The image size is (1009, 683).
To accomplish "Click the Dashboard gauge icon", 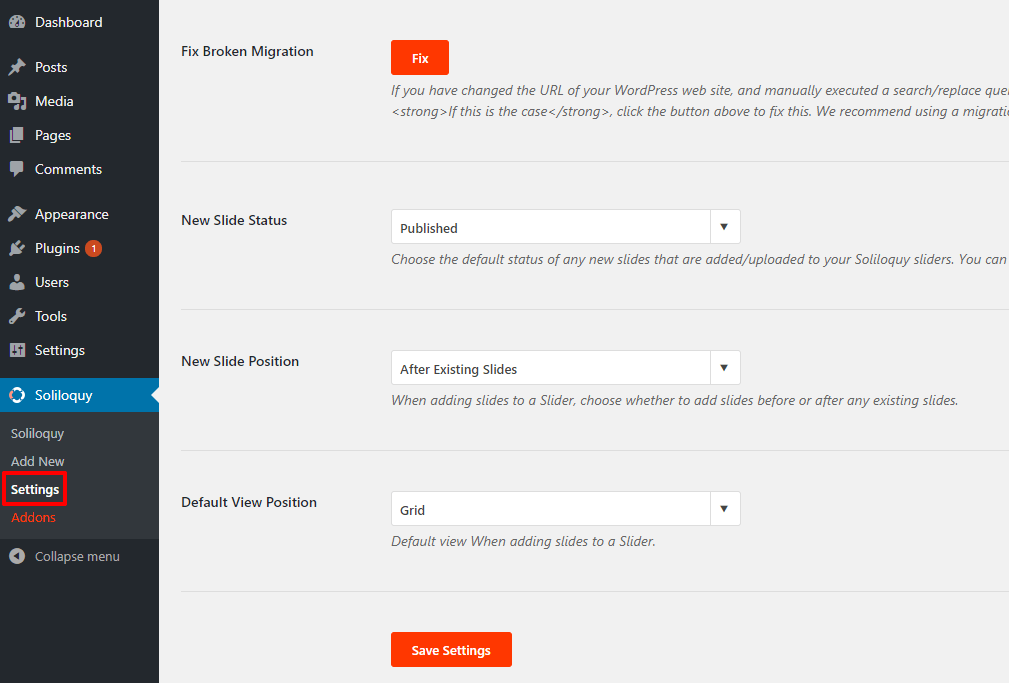I will 17,22.
